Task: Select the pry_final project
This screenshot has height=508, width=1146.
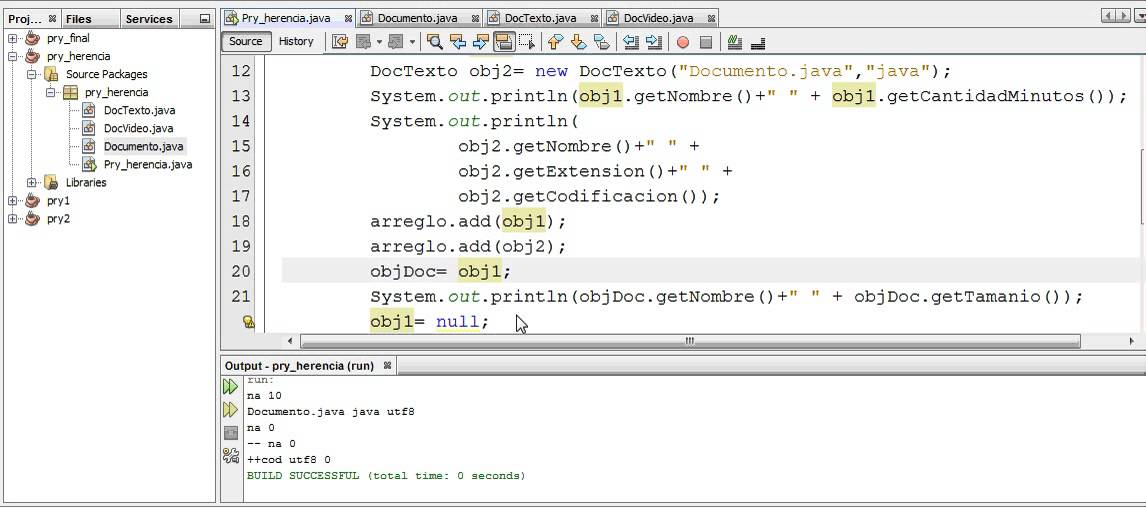Action: pos(68,38)
